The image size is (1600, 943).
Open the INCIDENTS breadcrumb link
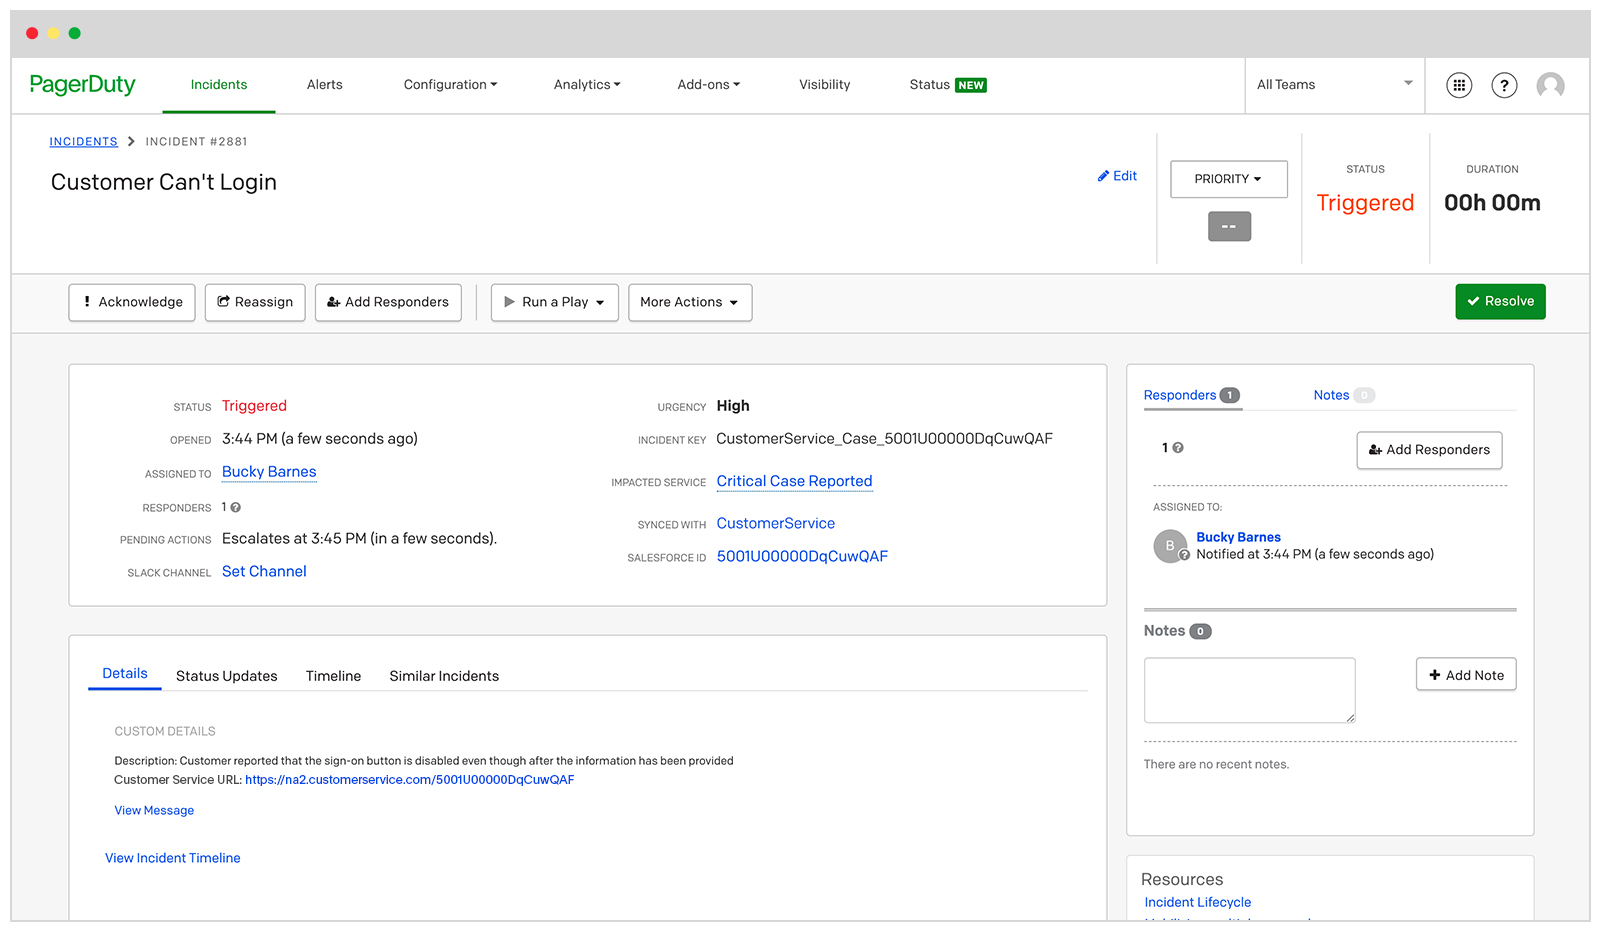(84, 142)
